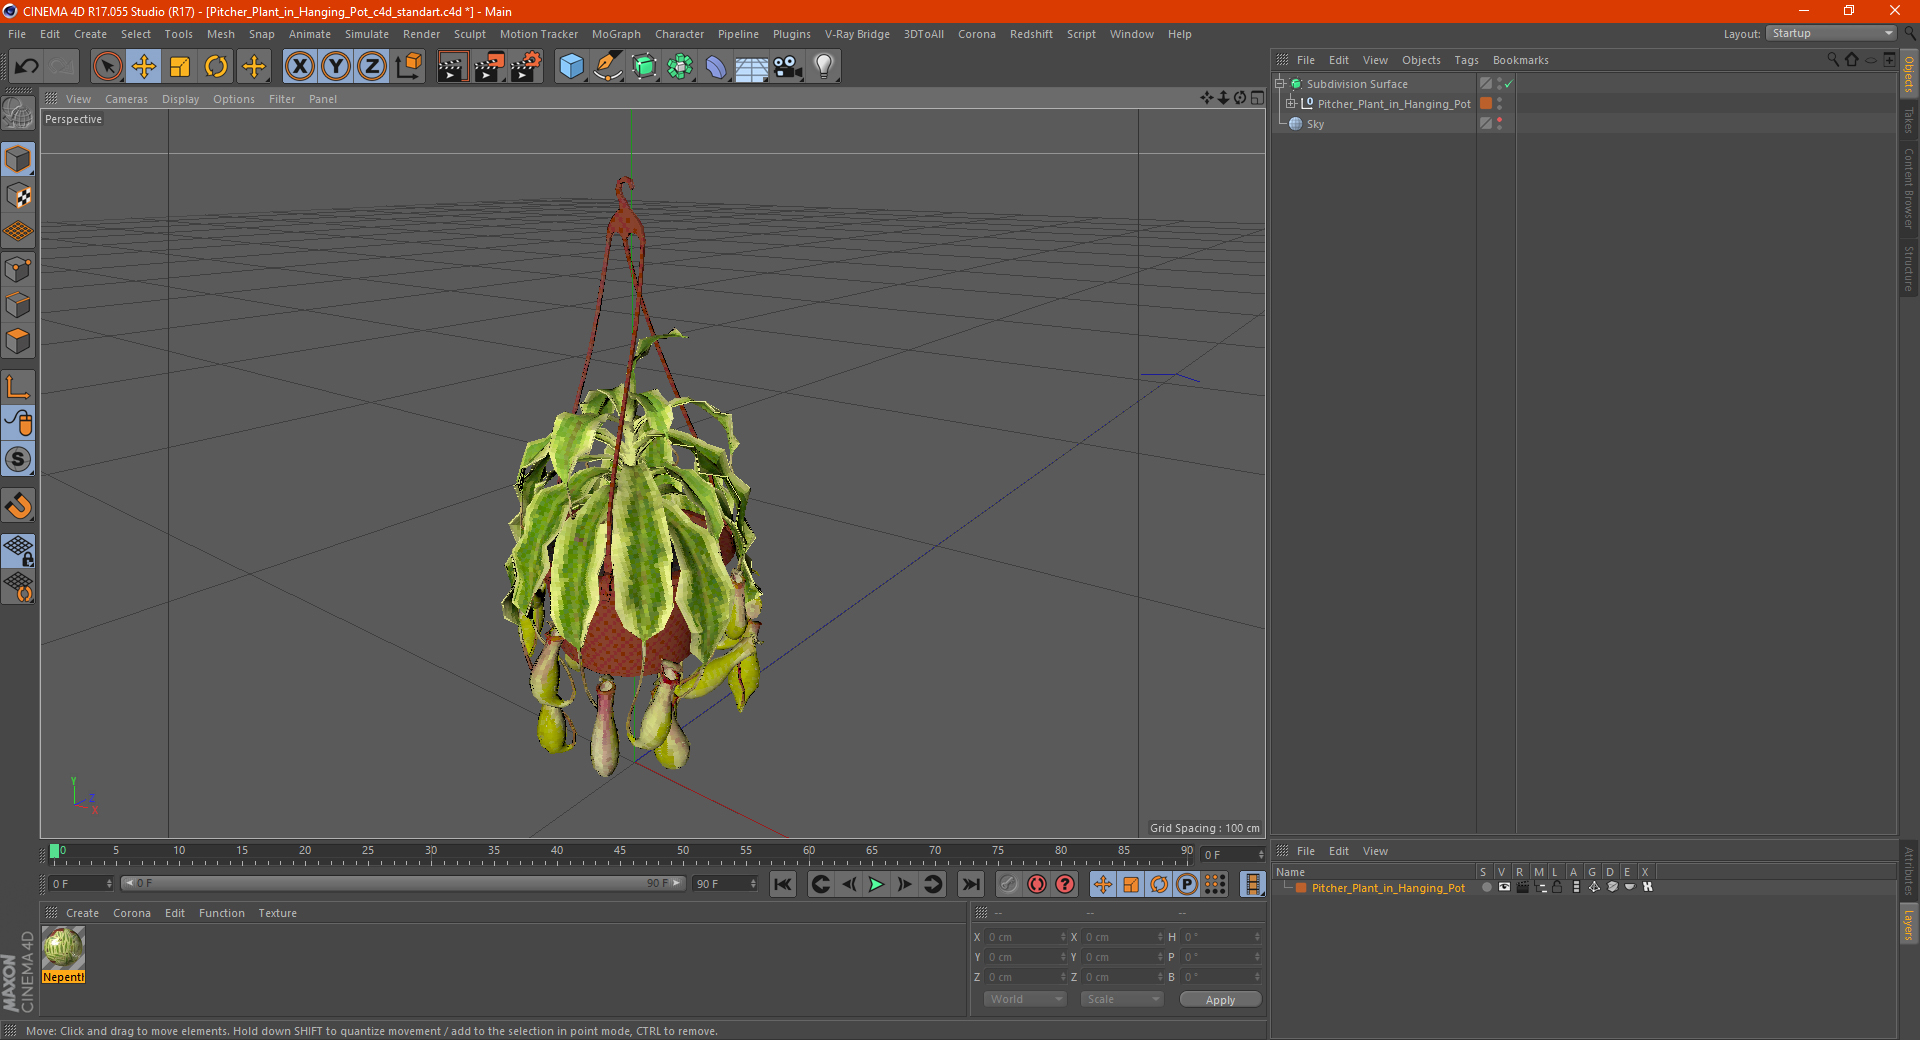Switch to Points mode
The height and width of the screenshot is (1040, 1920).
[x=18, y=269]
